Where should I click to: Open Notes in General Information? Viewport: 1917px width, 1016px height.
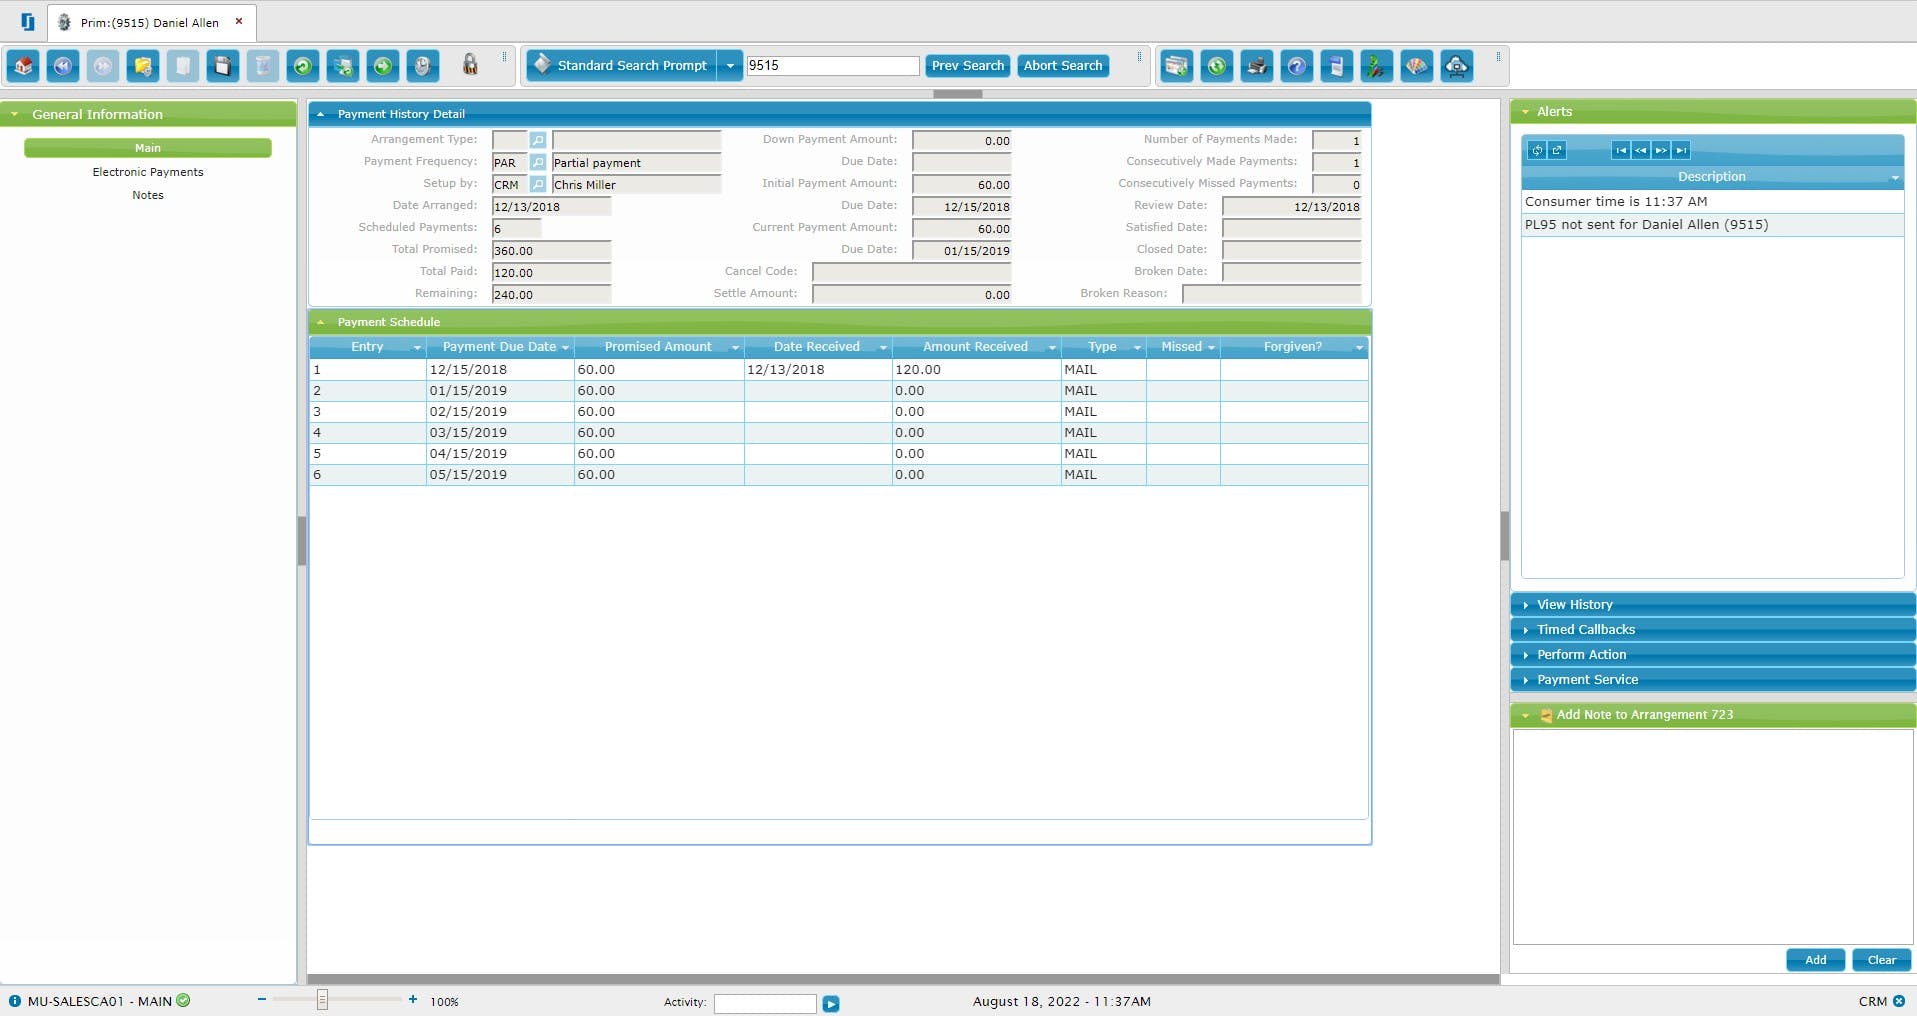148,195
